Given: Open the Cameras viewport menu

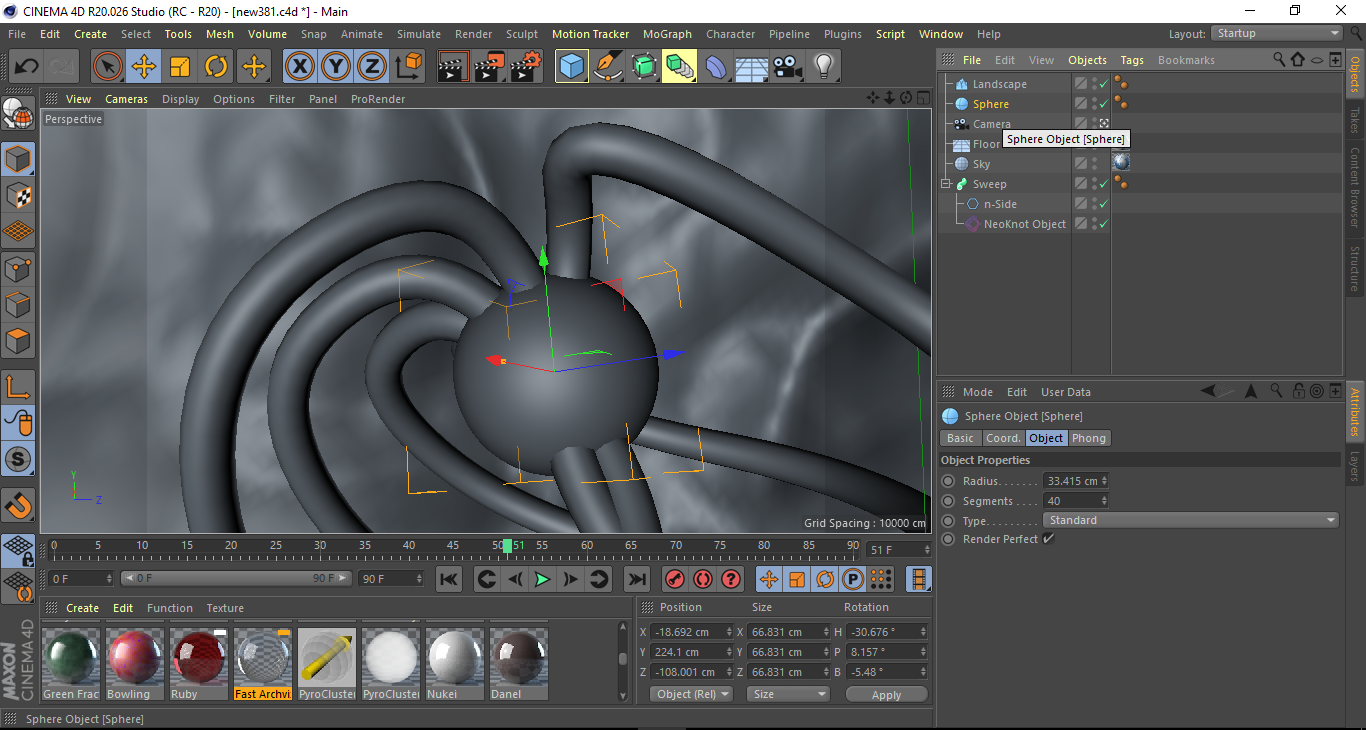Looking at the screenshot, I should click(127, 99).
